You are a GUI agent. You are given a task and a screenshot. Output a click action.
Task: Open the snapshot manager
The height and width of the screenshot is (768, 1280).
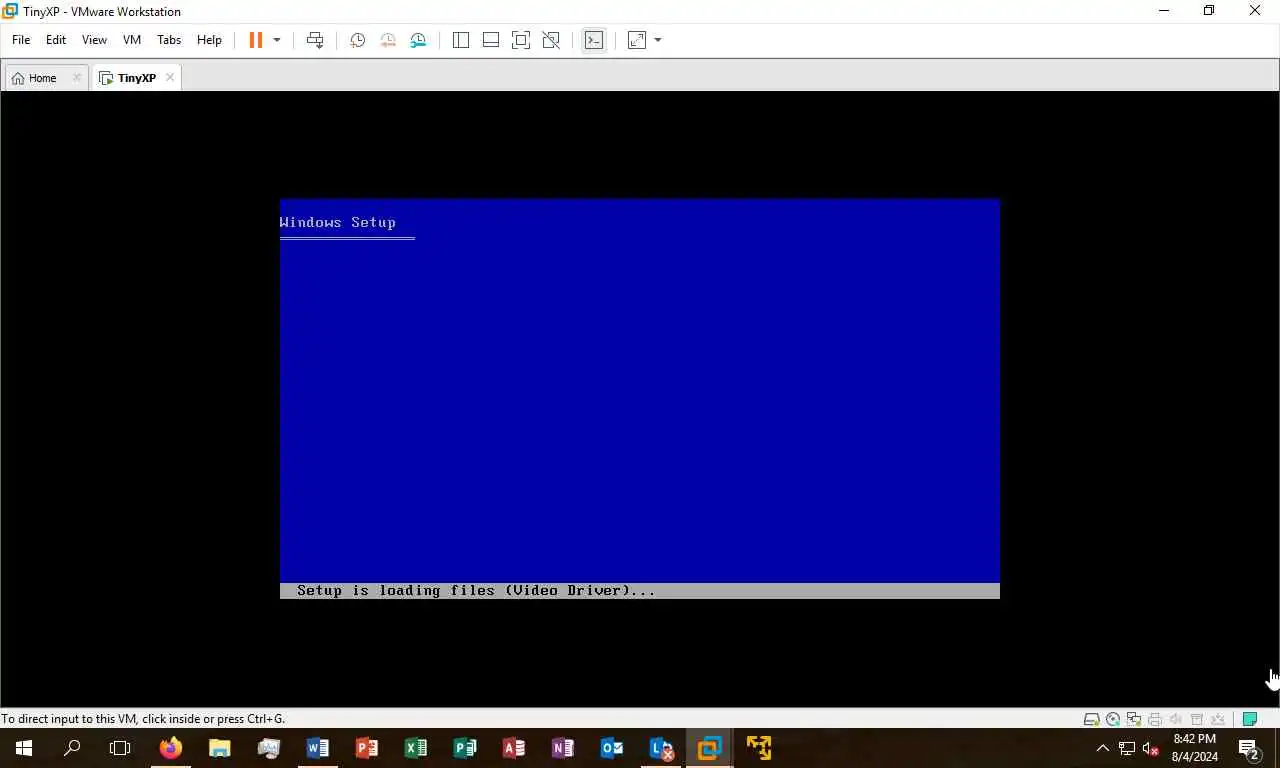pyautogui.click(x=418, y=40)
